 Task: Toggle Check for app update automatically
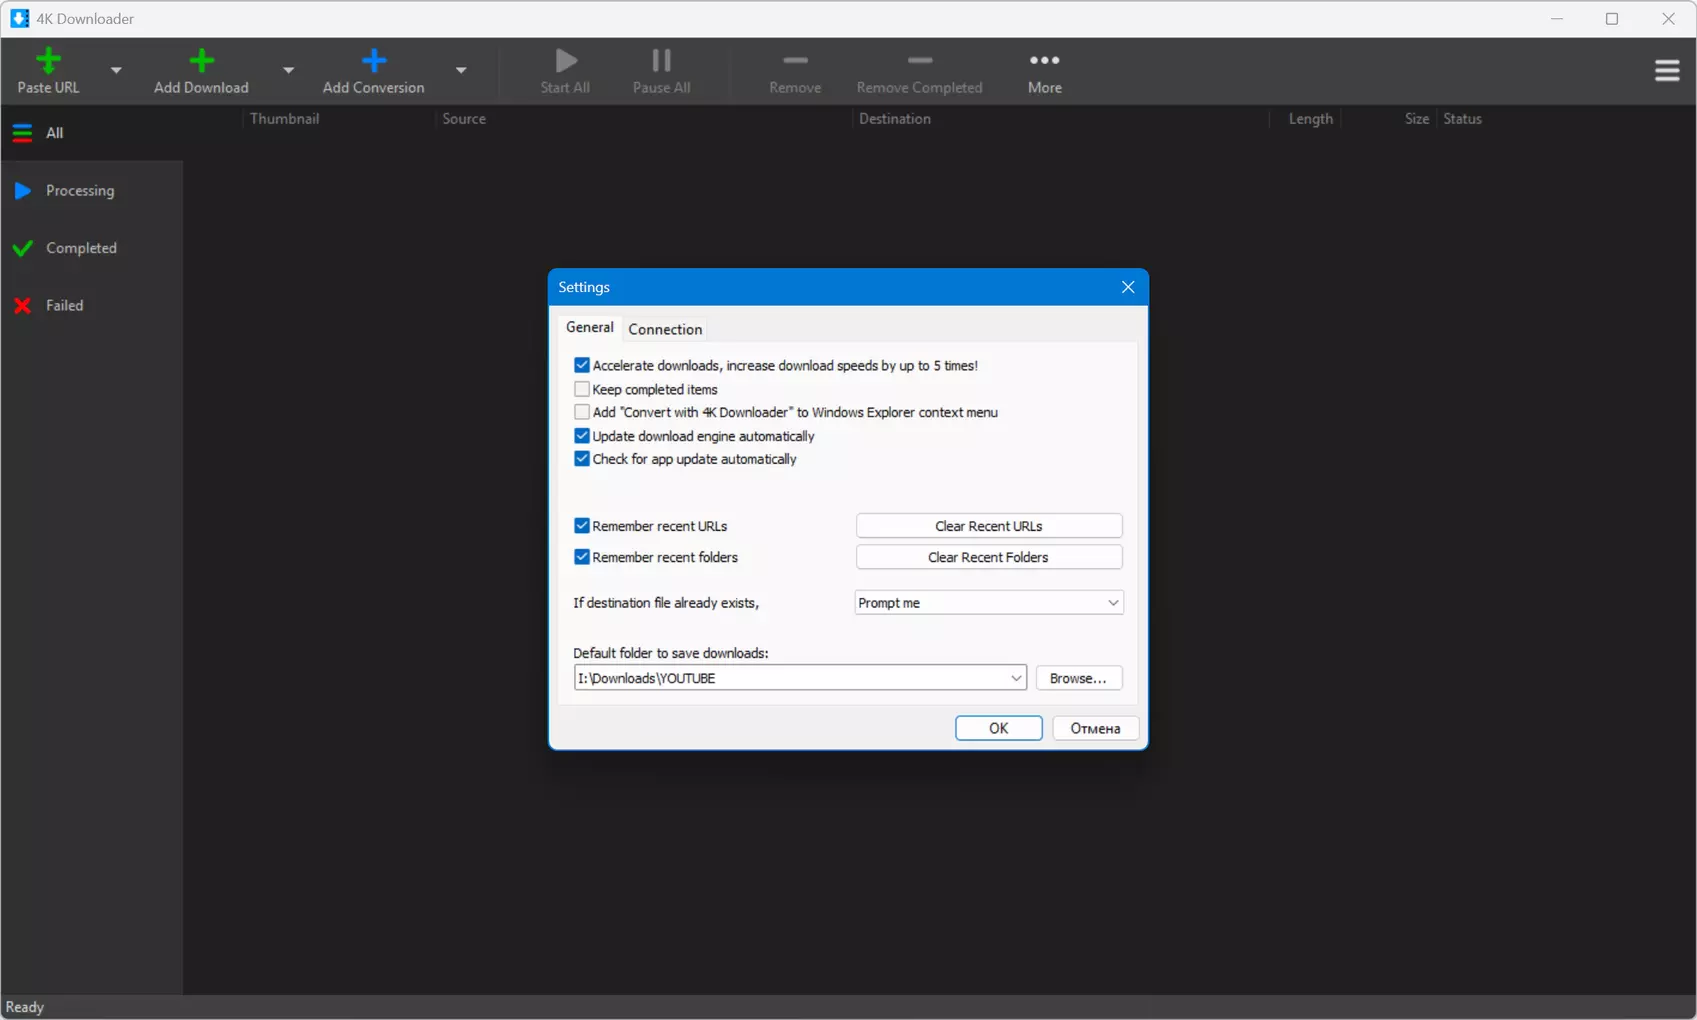(582, 459)
